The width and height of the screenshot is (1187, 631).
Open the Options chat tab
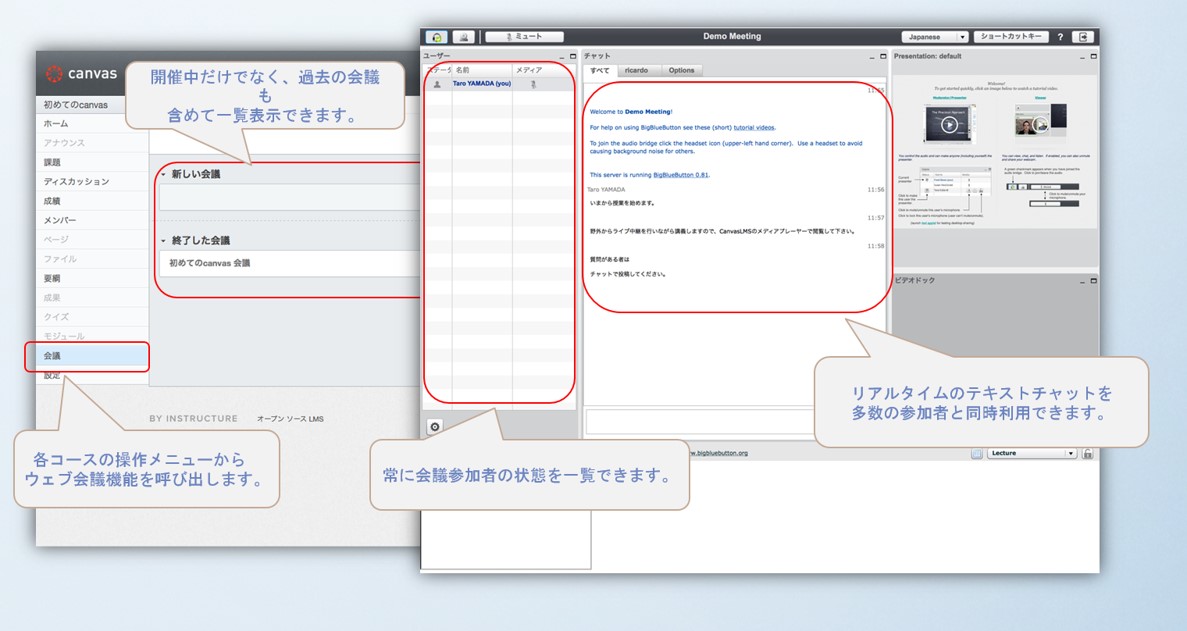[x=681, y=70]
